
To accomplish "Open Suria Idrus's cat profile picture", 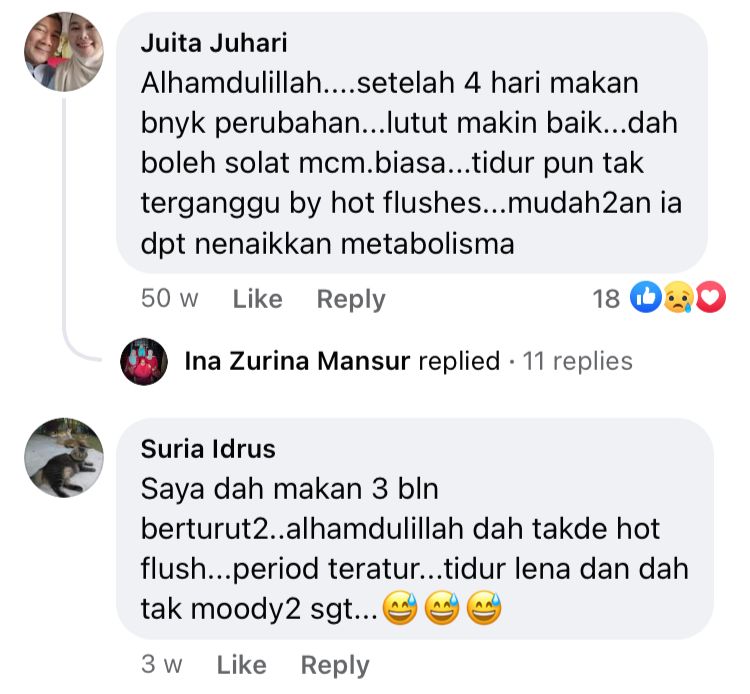I will click(x=64, y=458).
